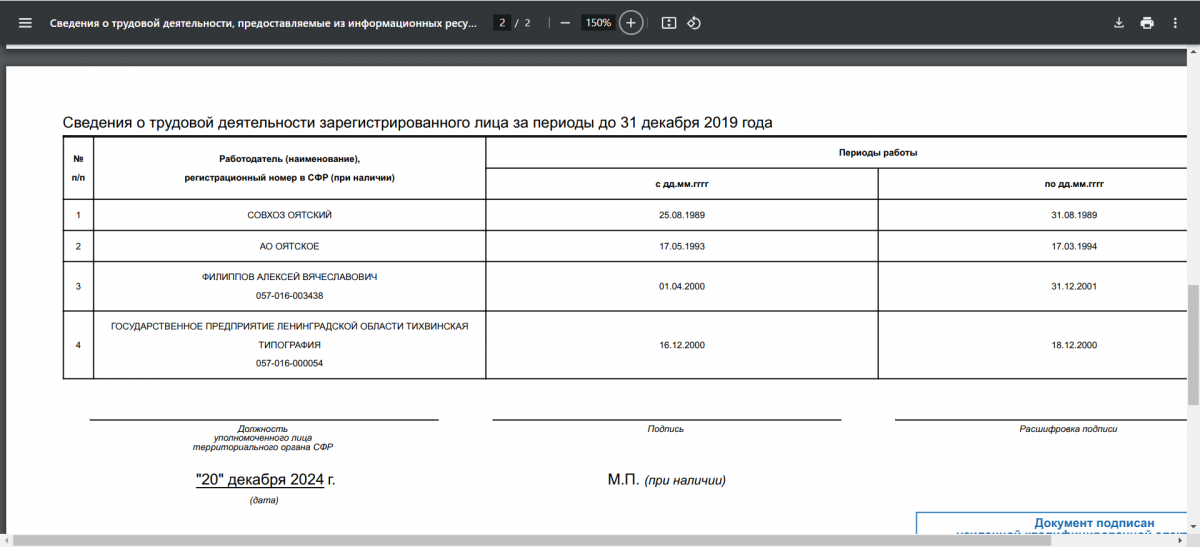Click registration number 057-016-003438
Image resolution: width=1200 pixels, height=547 pixels.
coord(289,296)
